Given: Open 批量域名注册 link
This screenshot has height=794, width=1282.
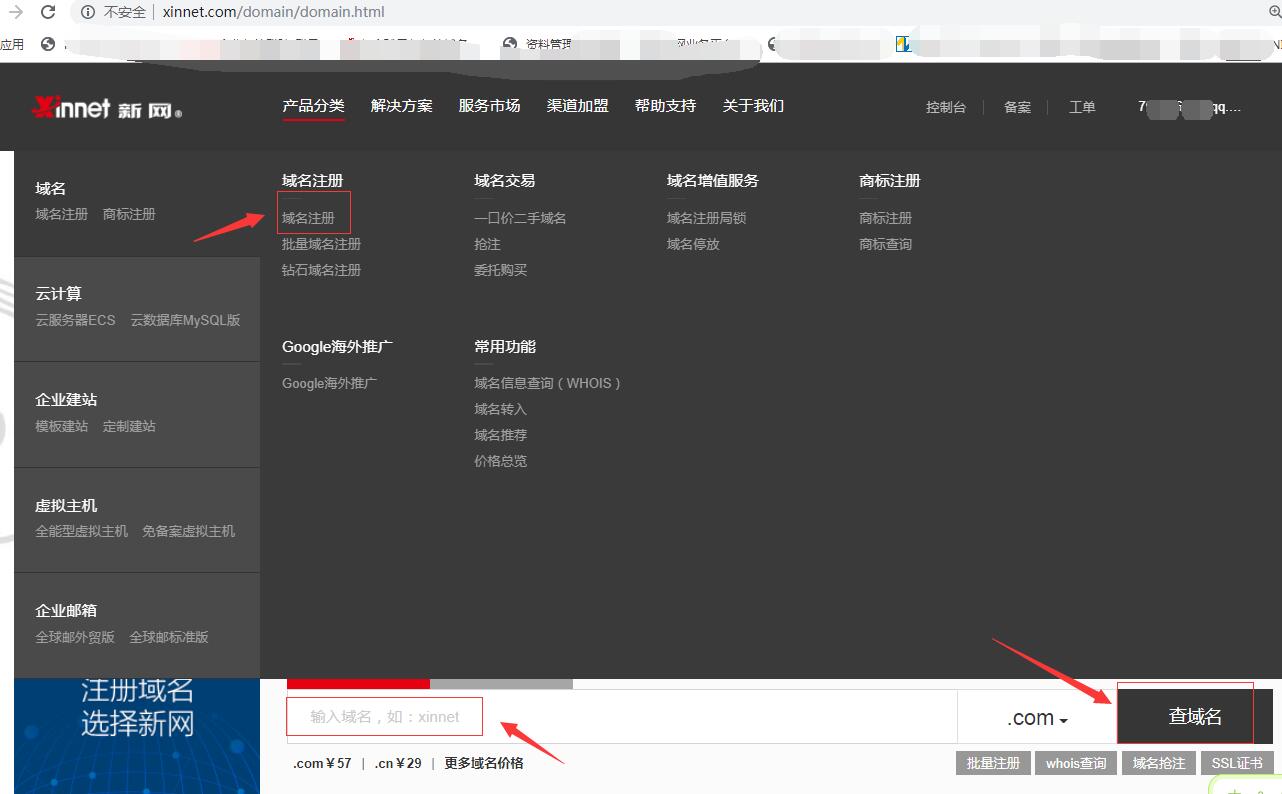Looking at the screenshot, I should pyautogui.click(x=321, y=244).
